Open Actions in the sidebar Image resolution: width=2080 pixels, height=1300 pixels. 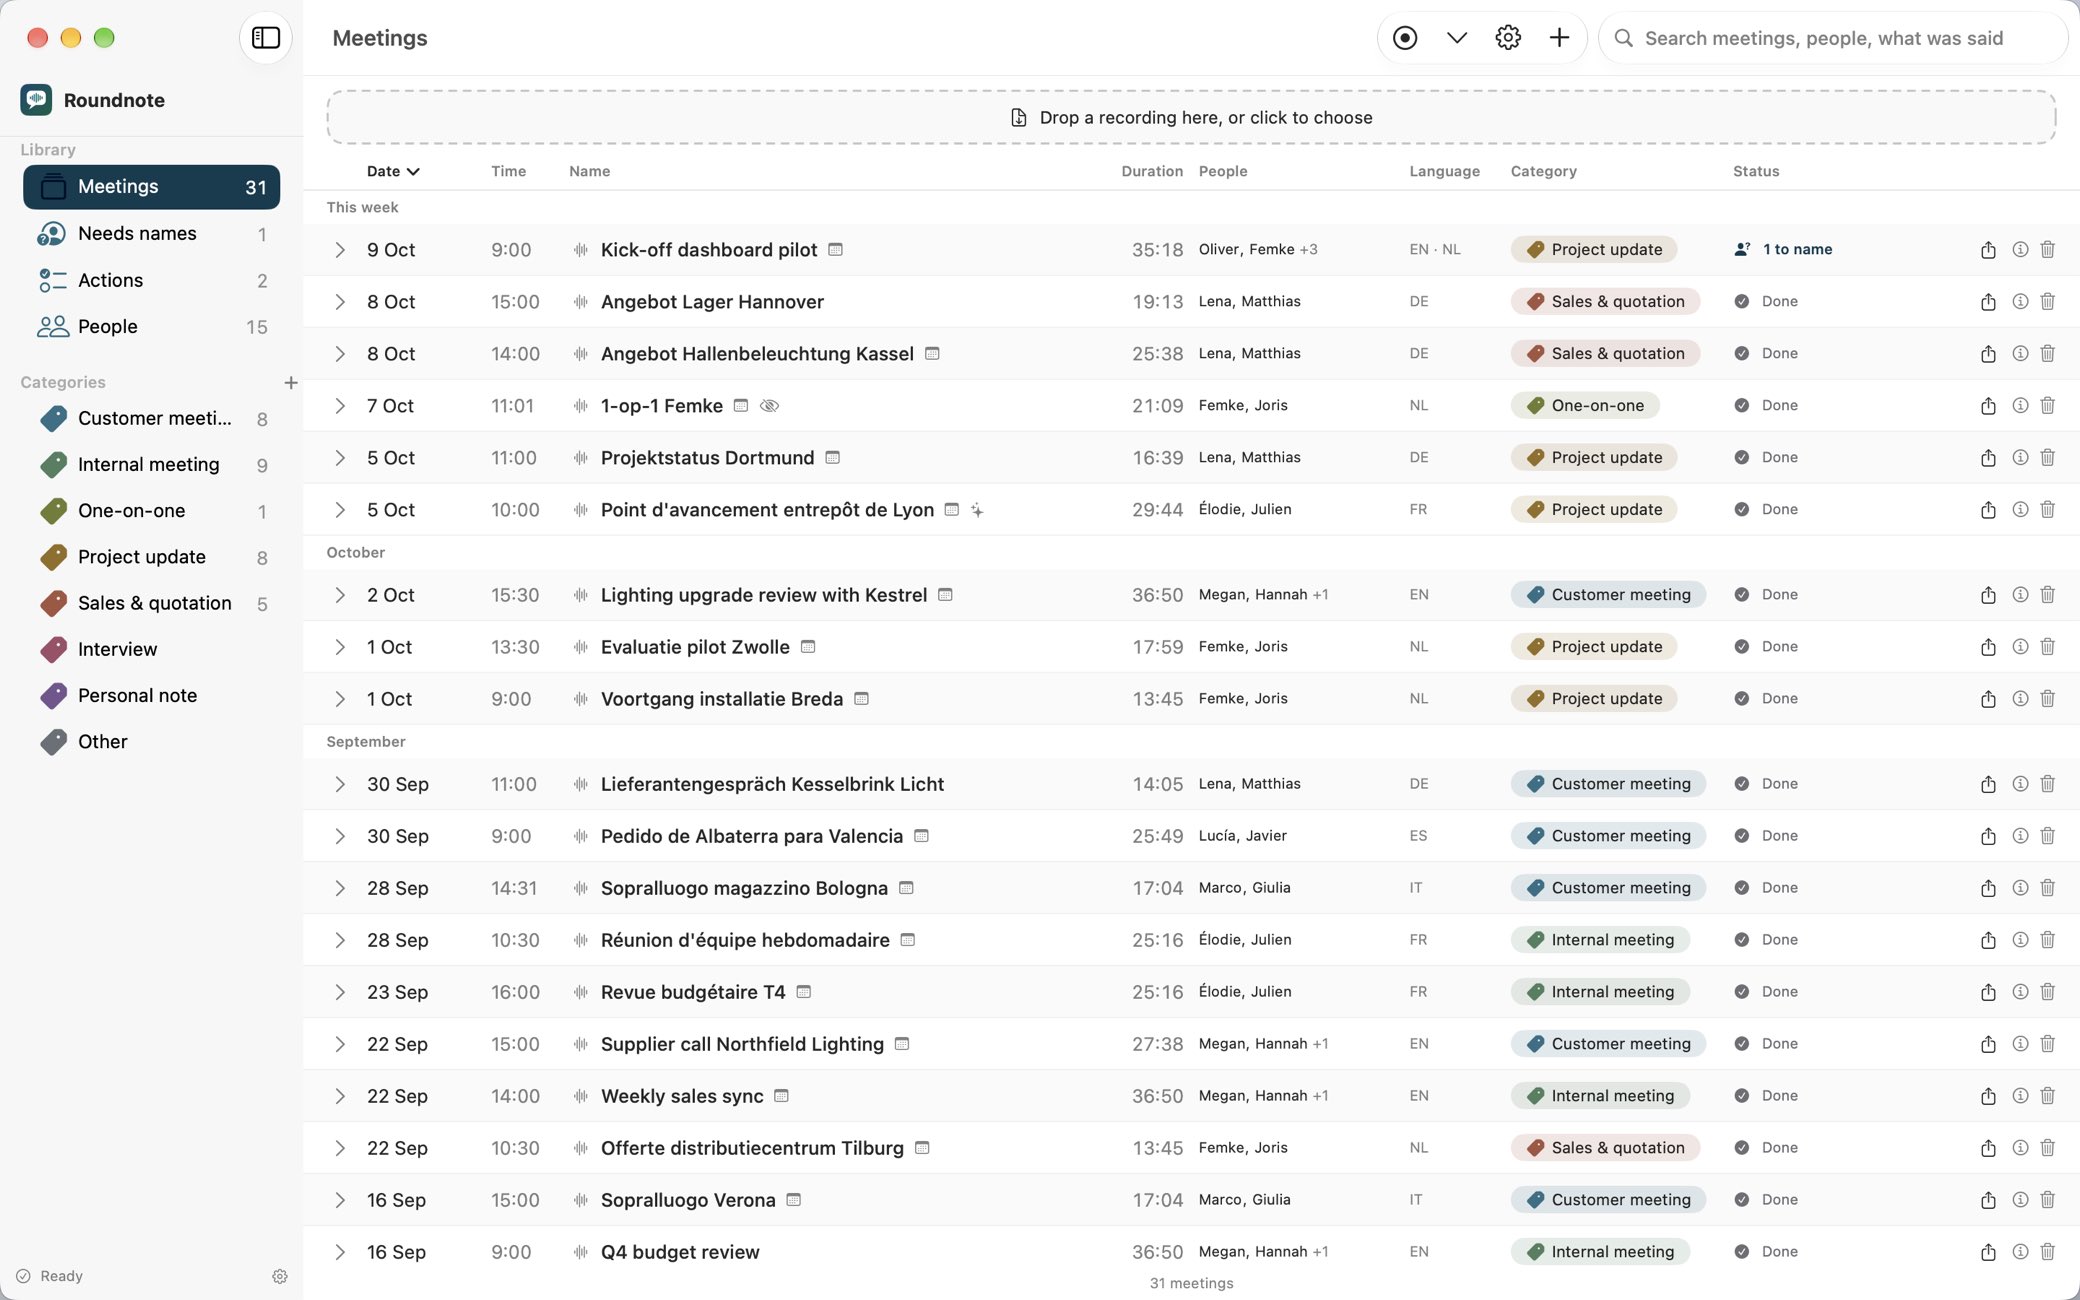(151, 280)
